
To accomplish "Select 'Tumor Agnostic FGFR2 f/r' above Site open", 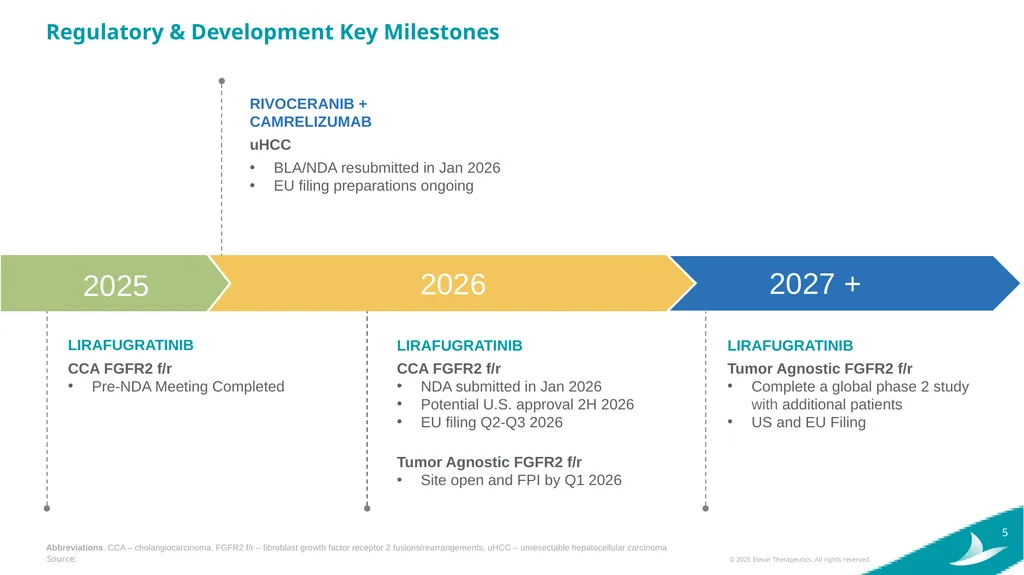I will [489, 462].
